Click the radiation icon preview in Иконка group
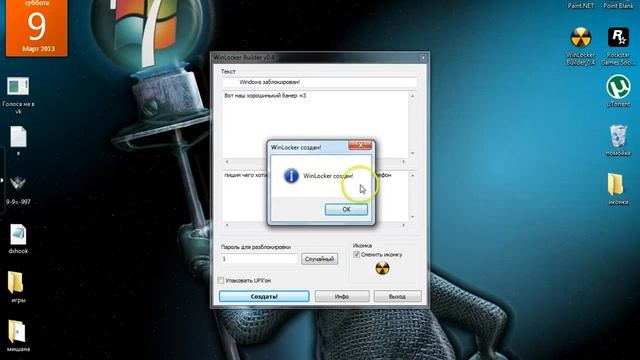 [382, 269]
